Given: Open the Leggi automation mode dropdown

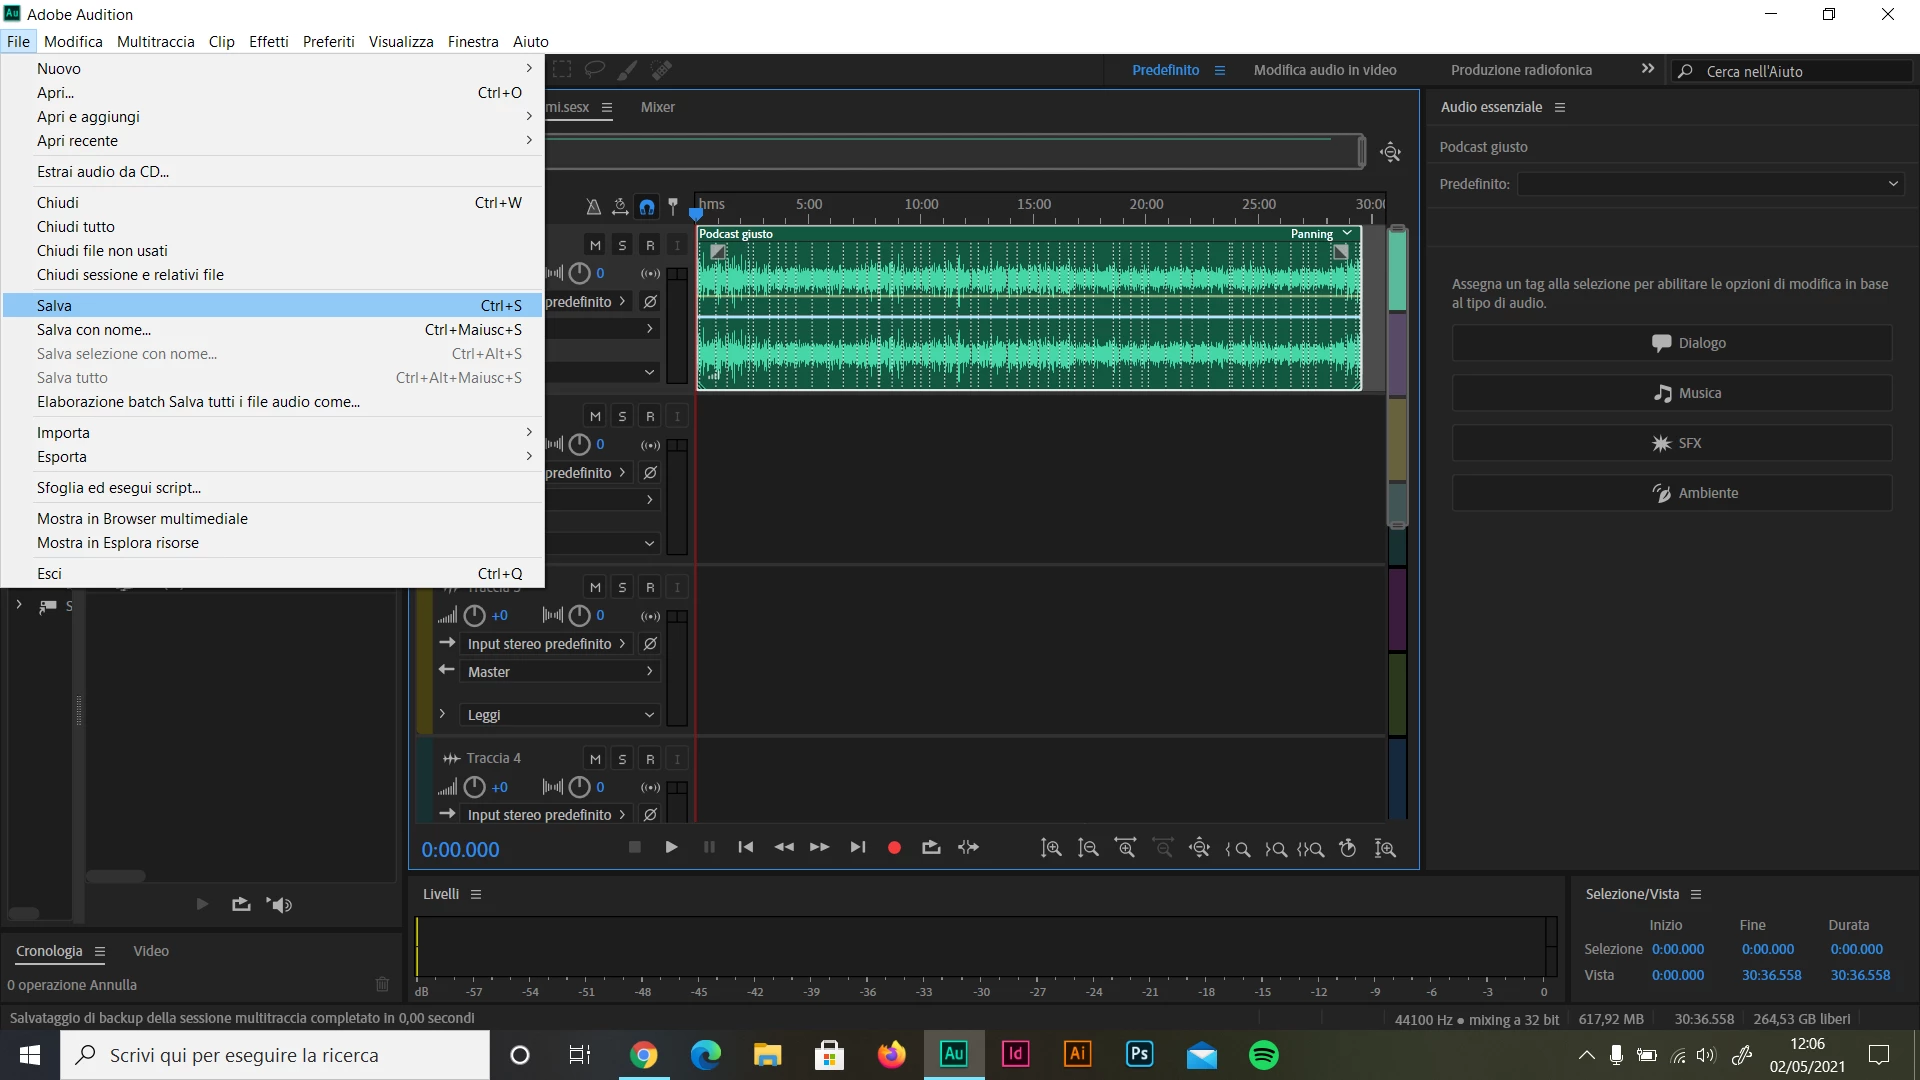Looking at the screenshot, I should click(560, 715).
